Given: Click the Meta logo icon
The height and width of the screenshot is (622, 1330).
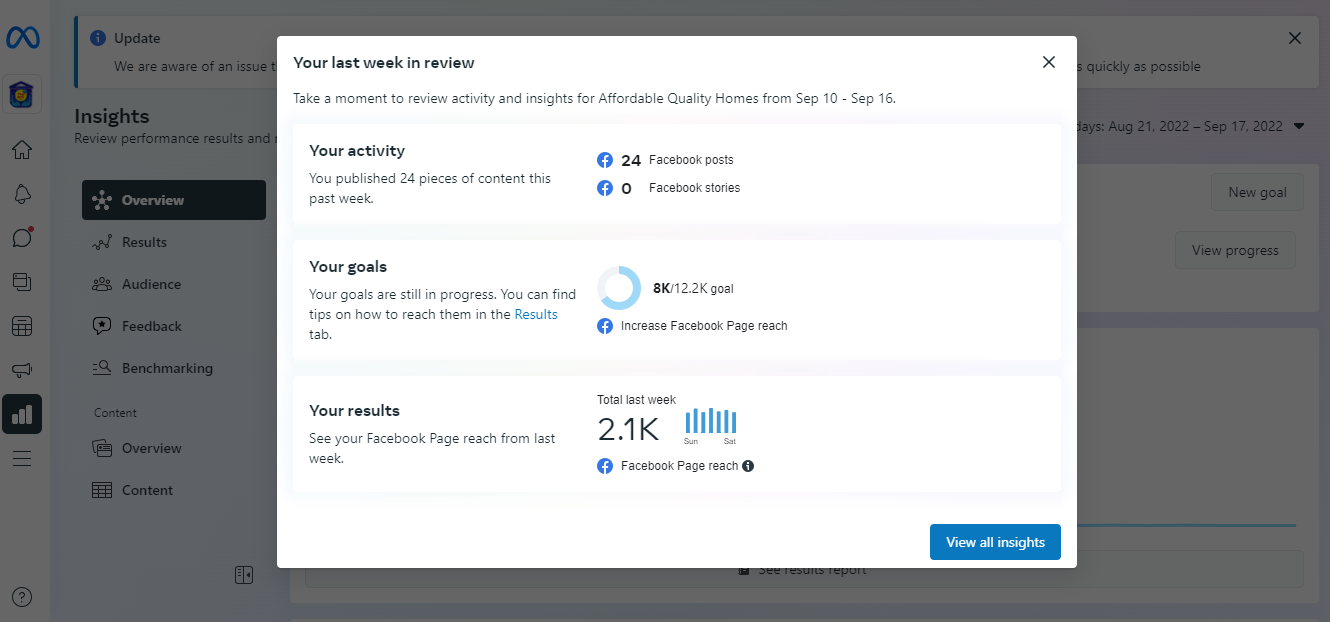Looking at the screenshot, I should [x=21, y=38].
